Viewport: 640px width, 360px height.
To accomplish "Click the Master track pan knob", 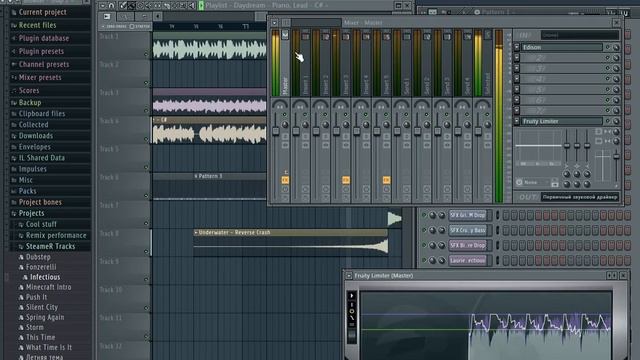I will pos(280,105).
